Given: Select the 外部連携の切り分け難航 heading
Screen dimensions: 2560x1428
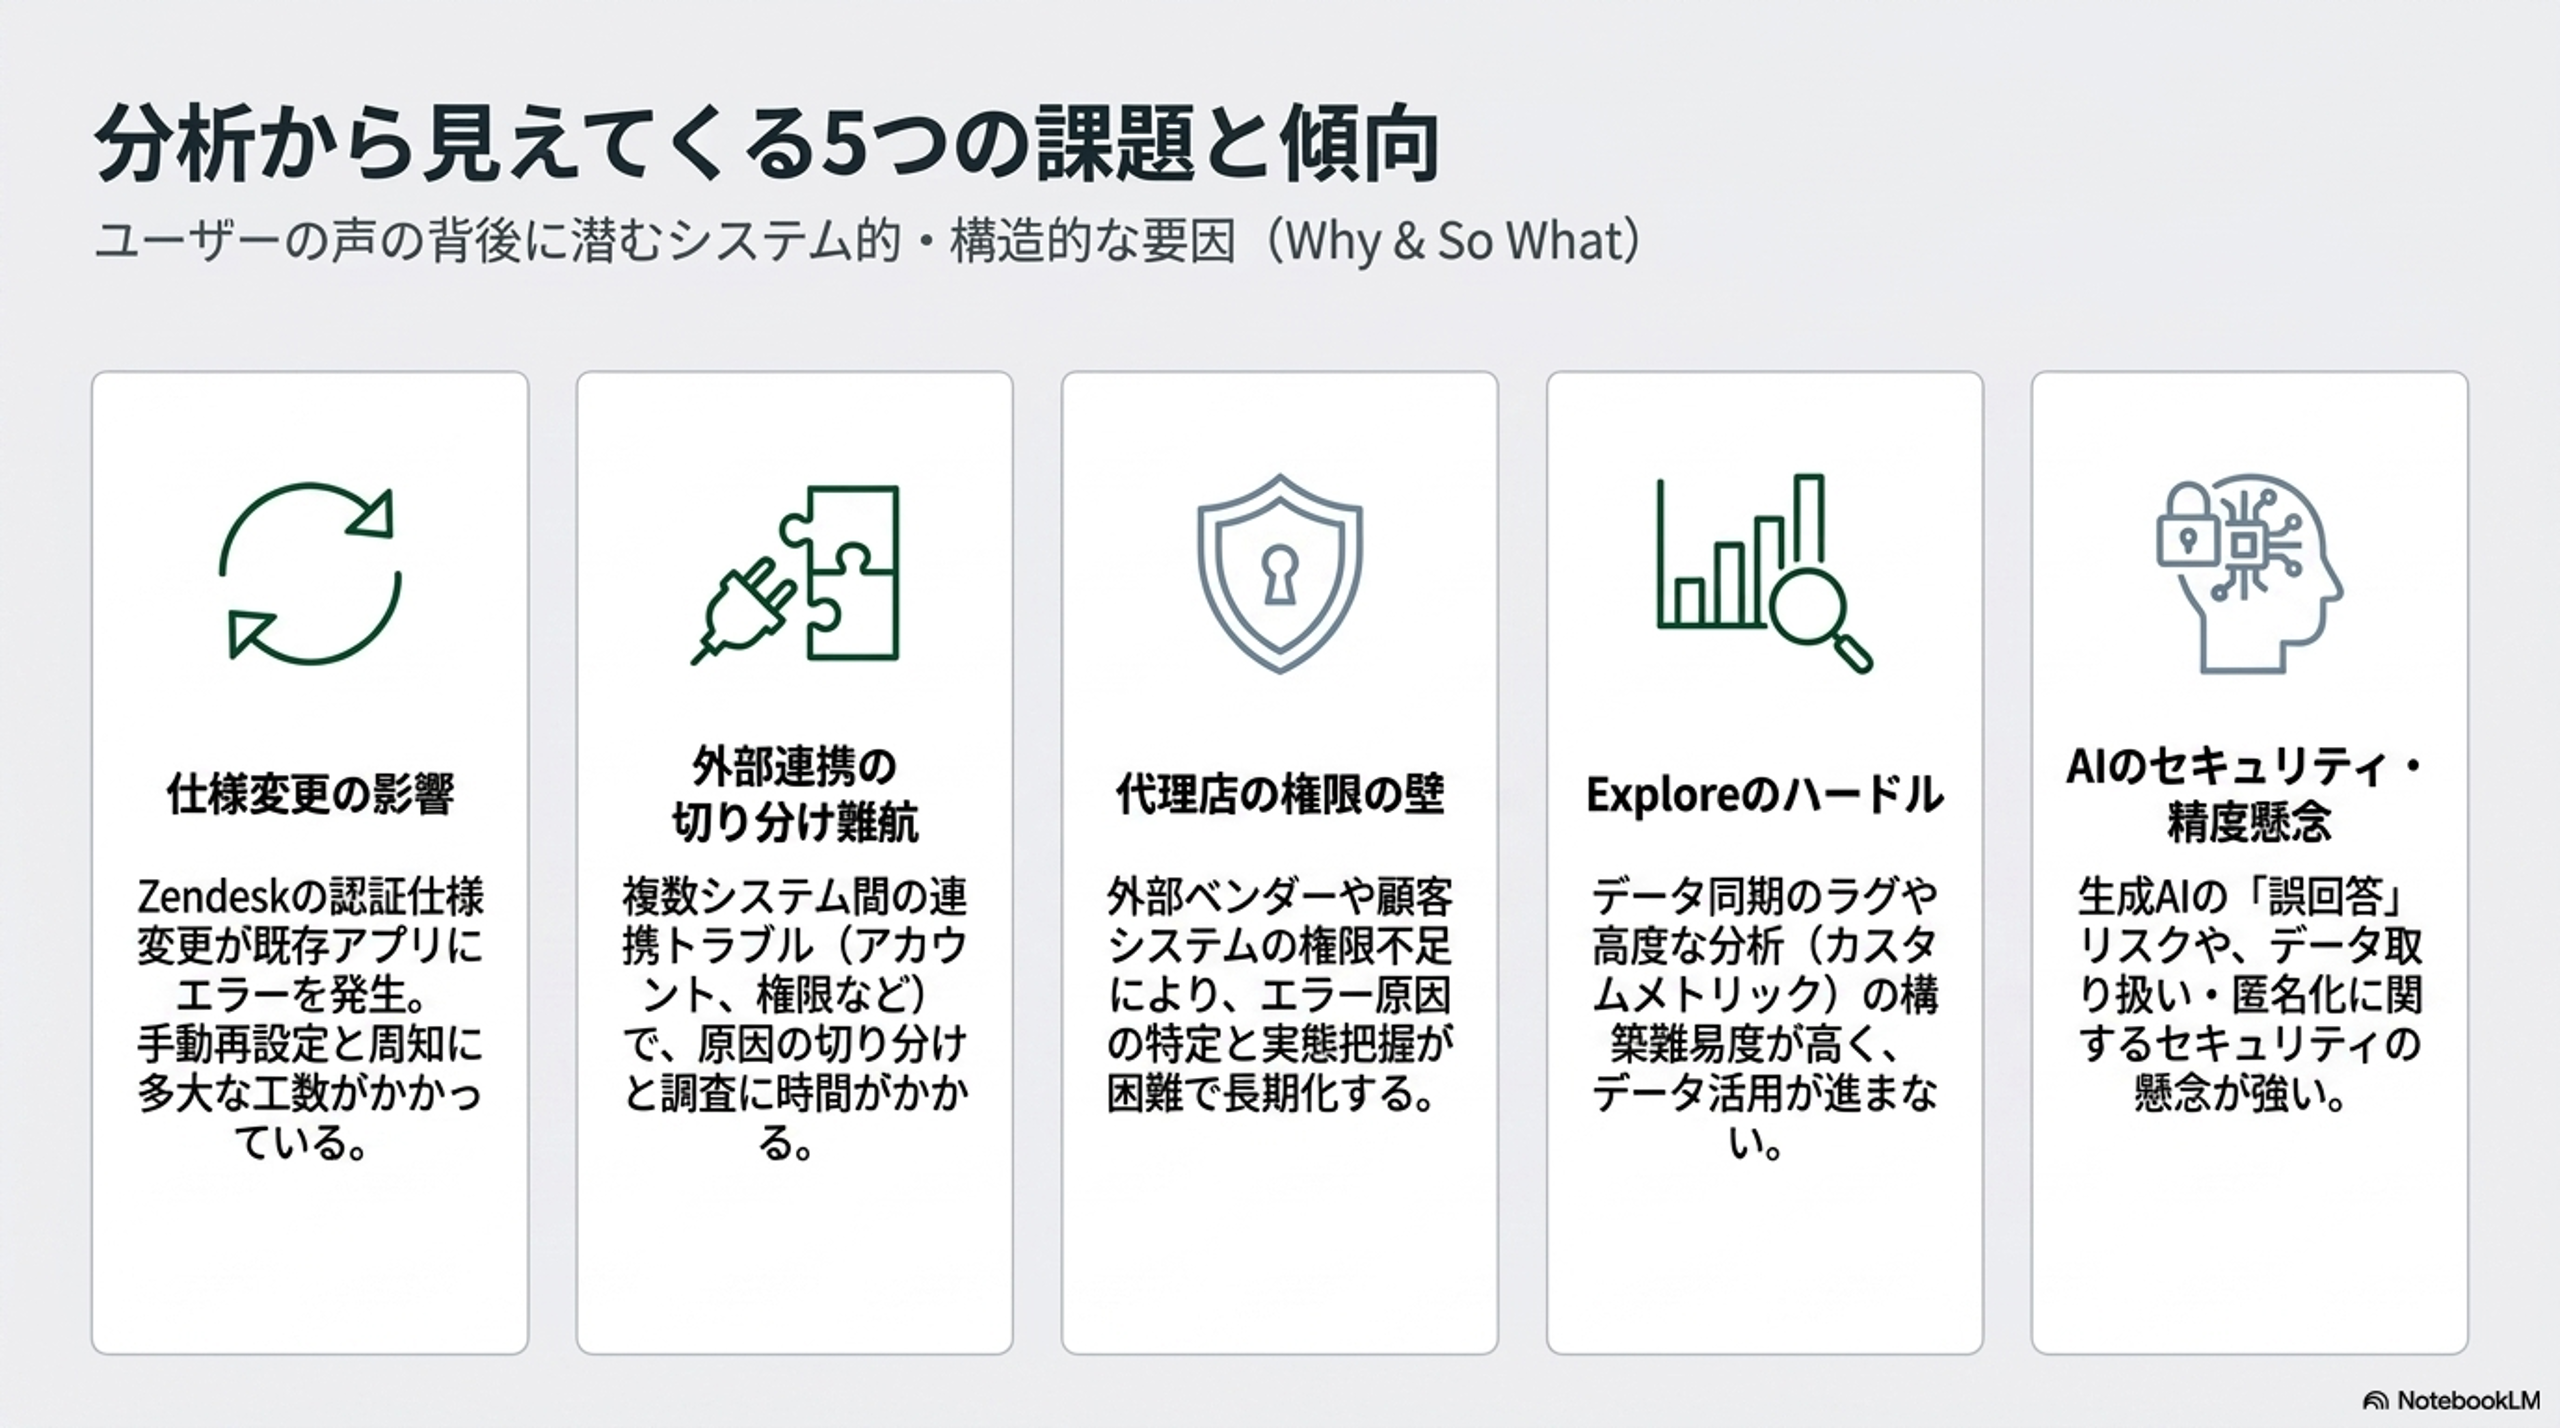Looking at the screenshot, I should [795, 795].
